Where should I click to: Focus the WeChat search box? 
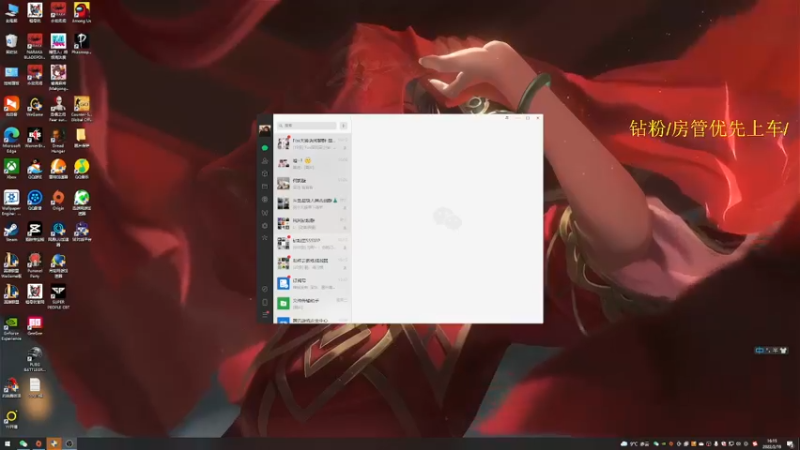307,126
